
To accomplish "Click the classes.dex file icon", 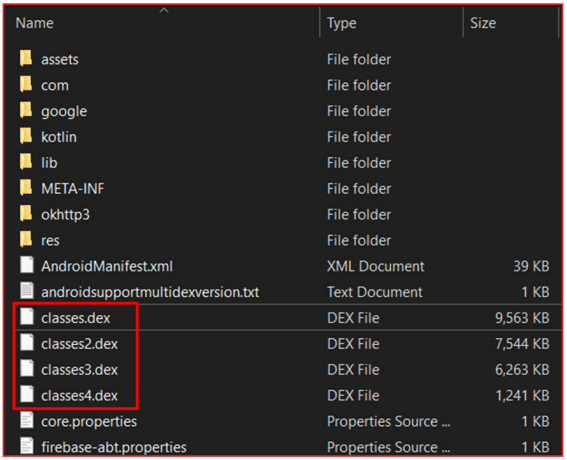I will click(27, 317).
